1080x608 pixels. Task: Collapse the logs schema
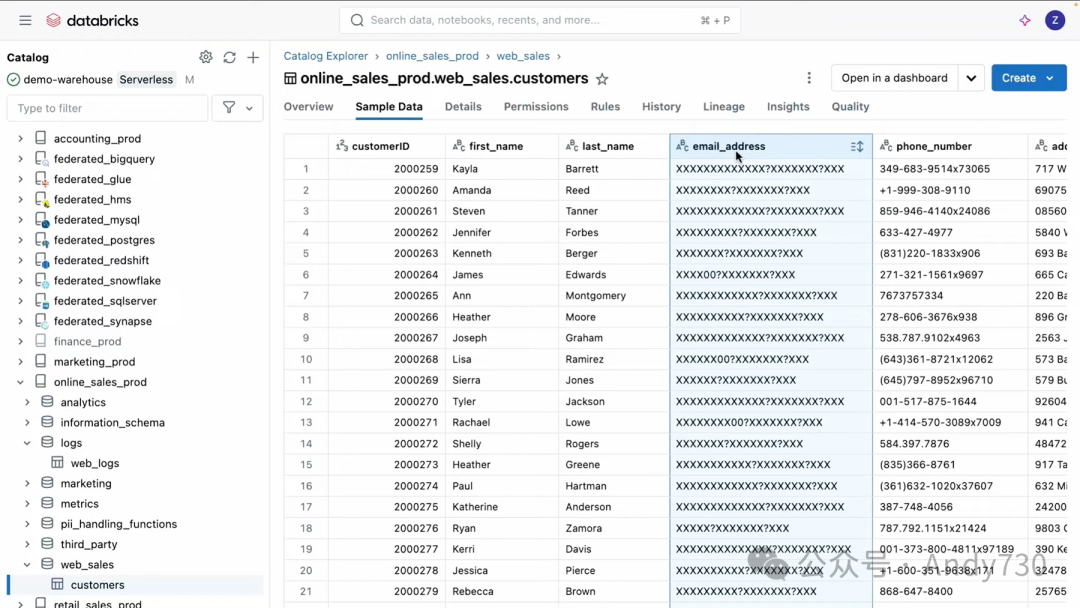click(27, 443)
